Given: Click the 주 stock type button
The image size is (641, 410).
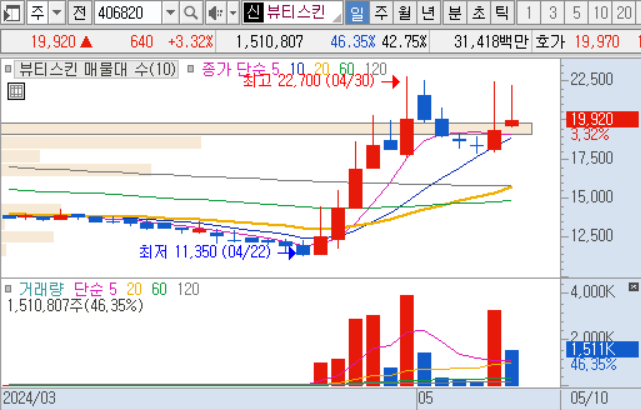Looking at the screenshot, I should (x=38, y=13).
